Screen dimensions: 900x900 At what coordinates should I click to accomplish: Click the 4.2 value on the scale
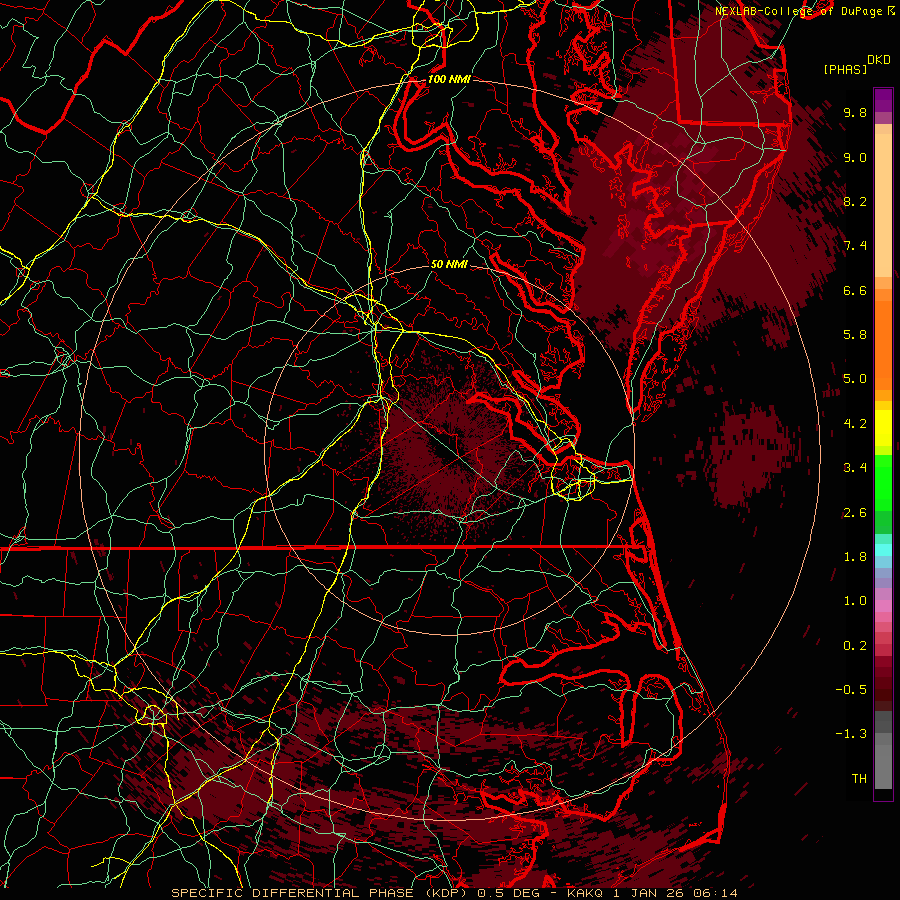pos(855,424)
